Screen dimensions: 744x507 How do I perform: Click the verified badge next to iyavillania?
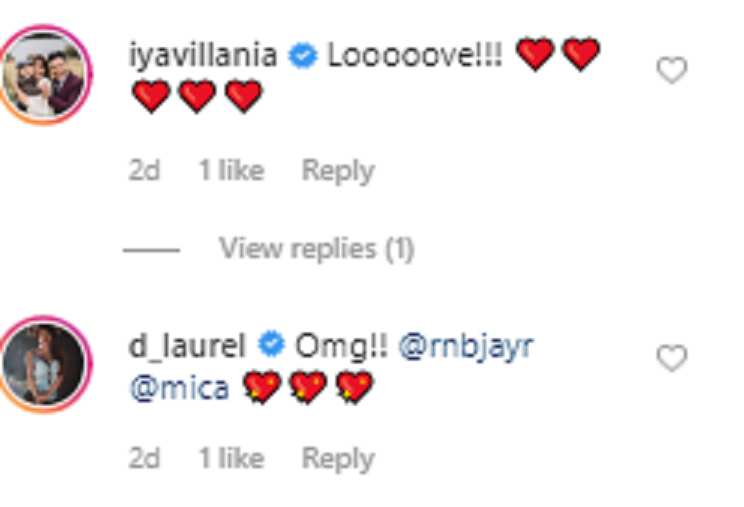coord(303,55)
